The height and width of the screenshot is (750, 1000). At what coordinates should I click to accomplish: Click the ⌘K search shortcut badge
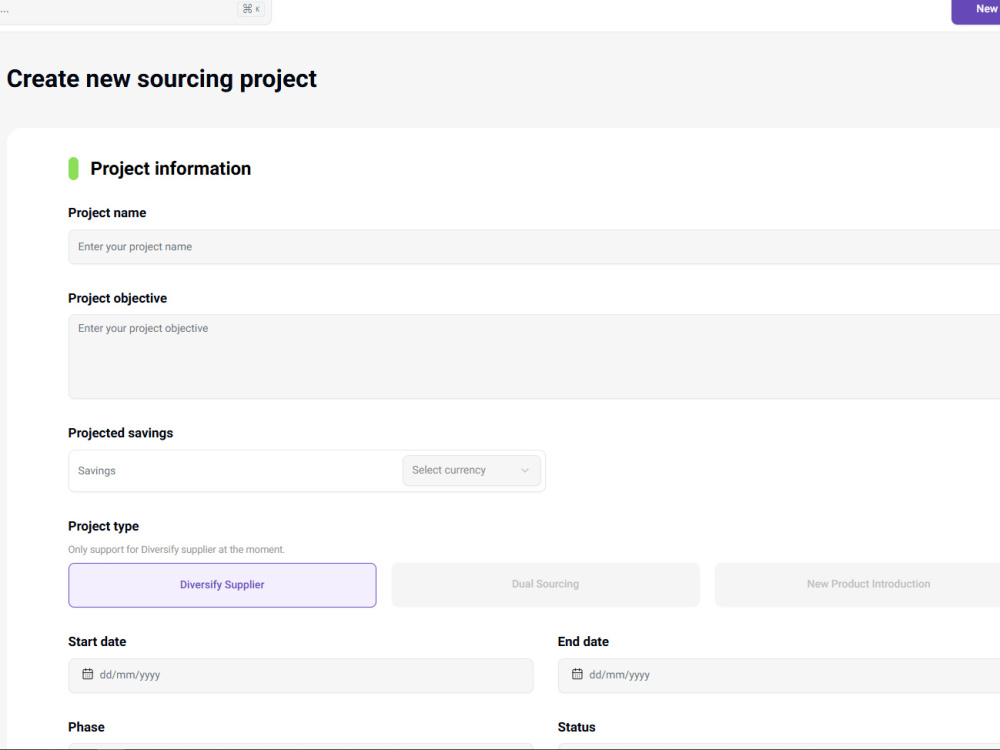coord(251,9)
